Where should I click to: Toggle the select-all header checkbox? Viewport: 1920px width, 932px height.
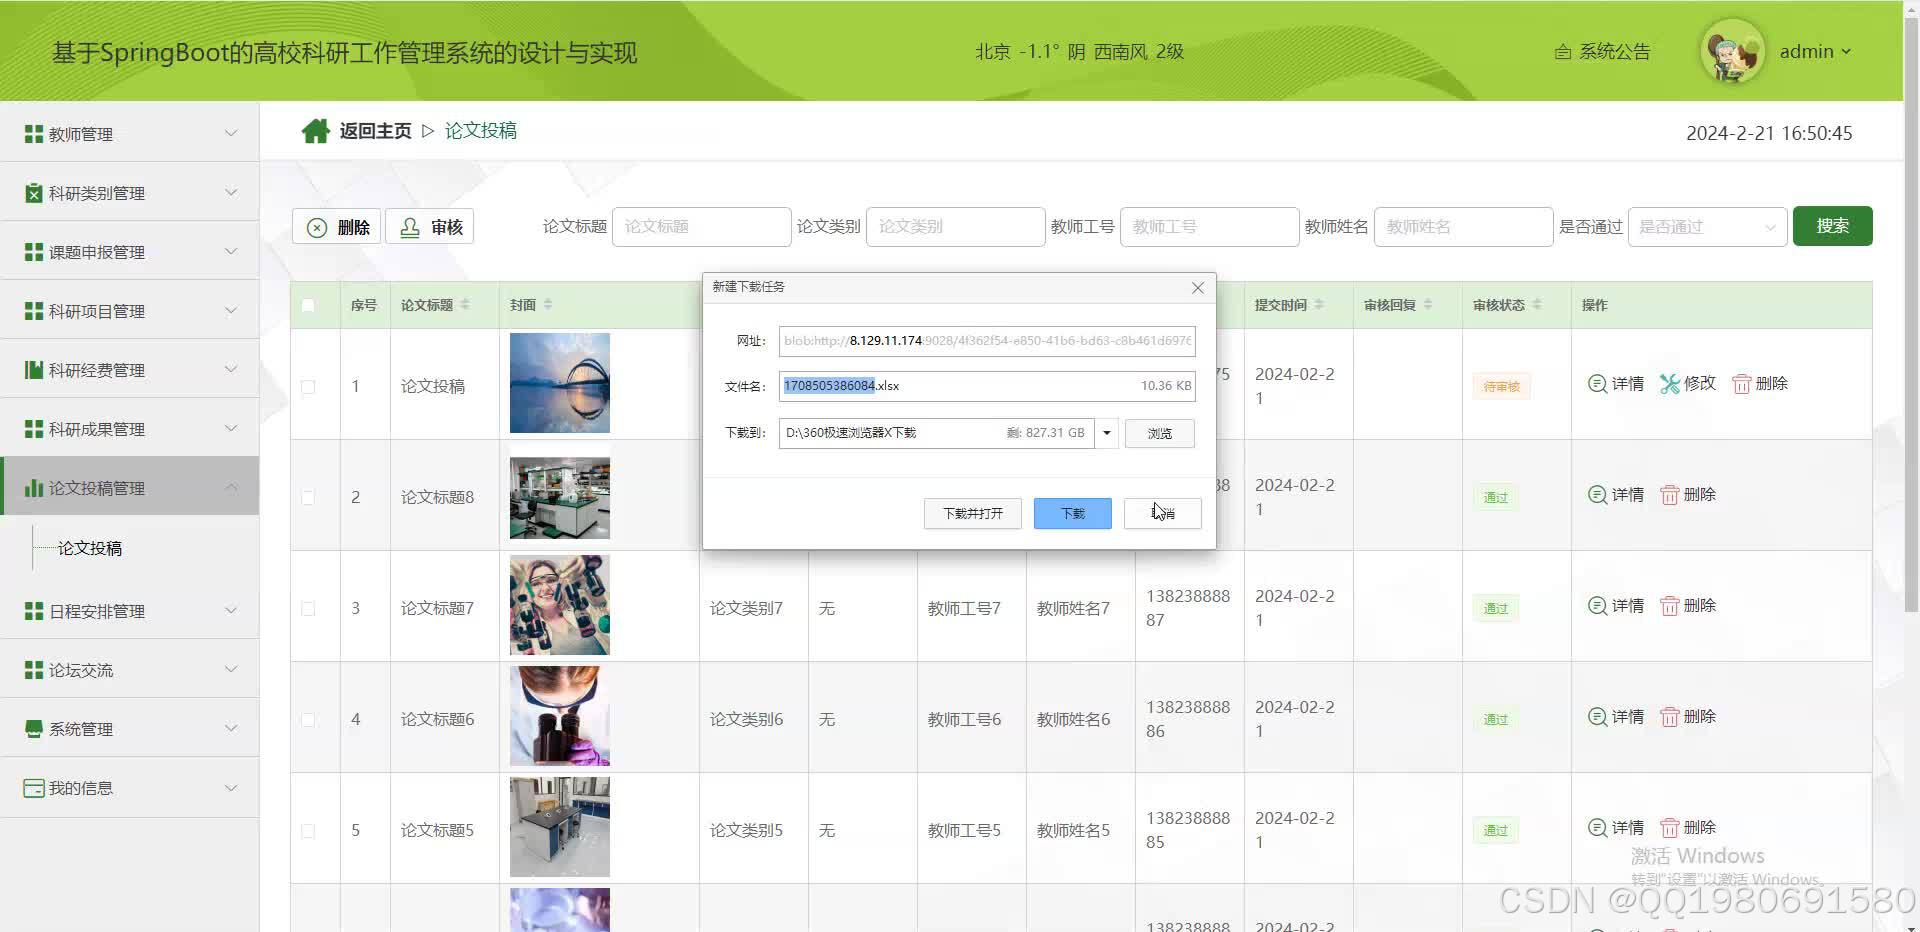(x=308, y=305)
